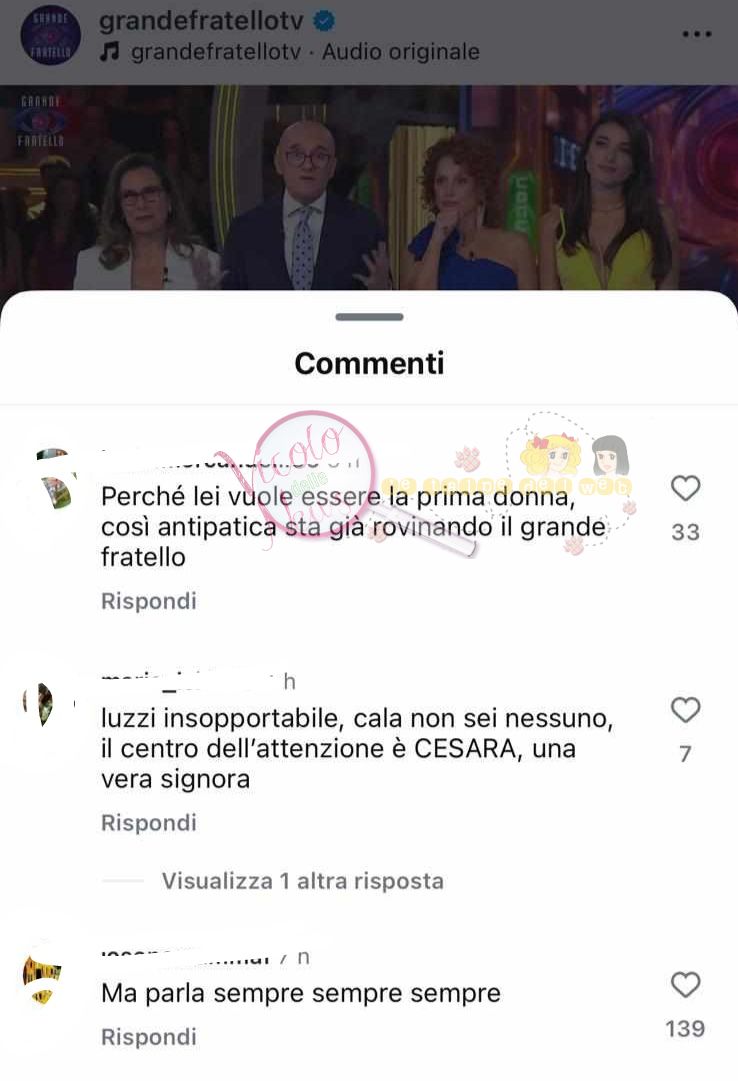The image size is (738, 1081).
Task: Like the 'Ma parla sempre' comment
Action: [x=686, y=984]
